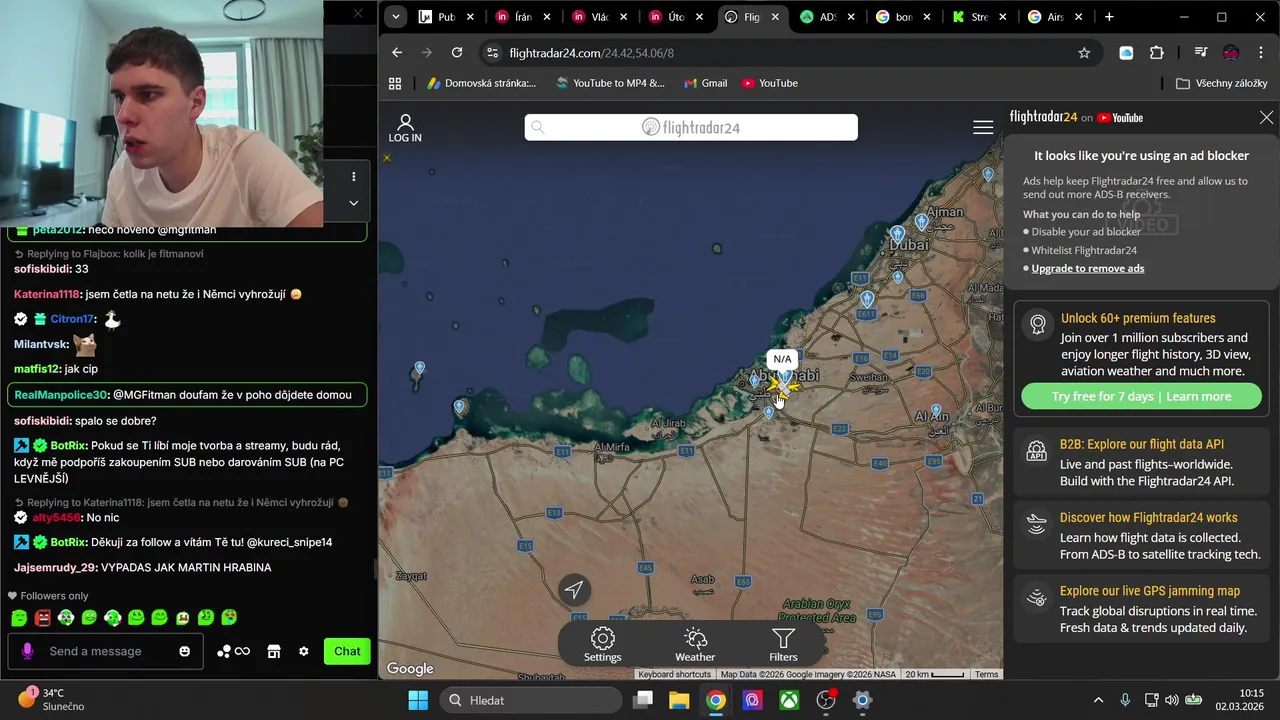Open the Upgrade to remove ads link

click(1088, 268)
